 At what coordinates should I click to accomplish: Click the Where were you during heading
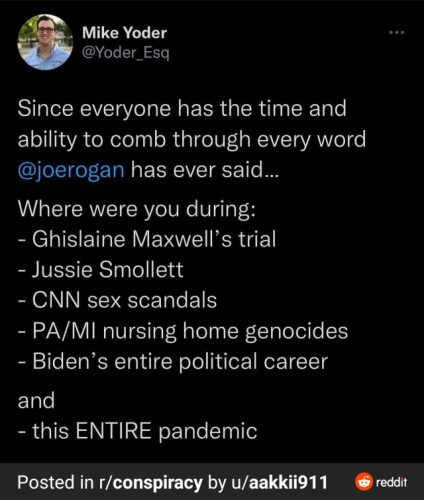(x=137, y=209)
